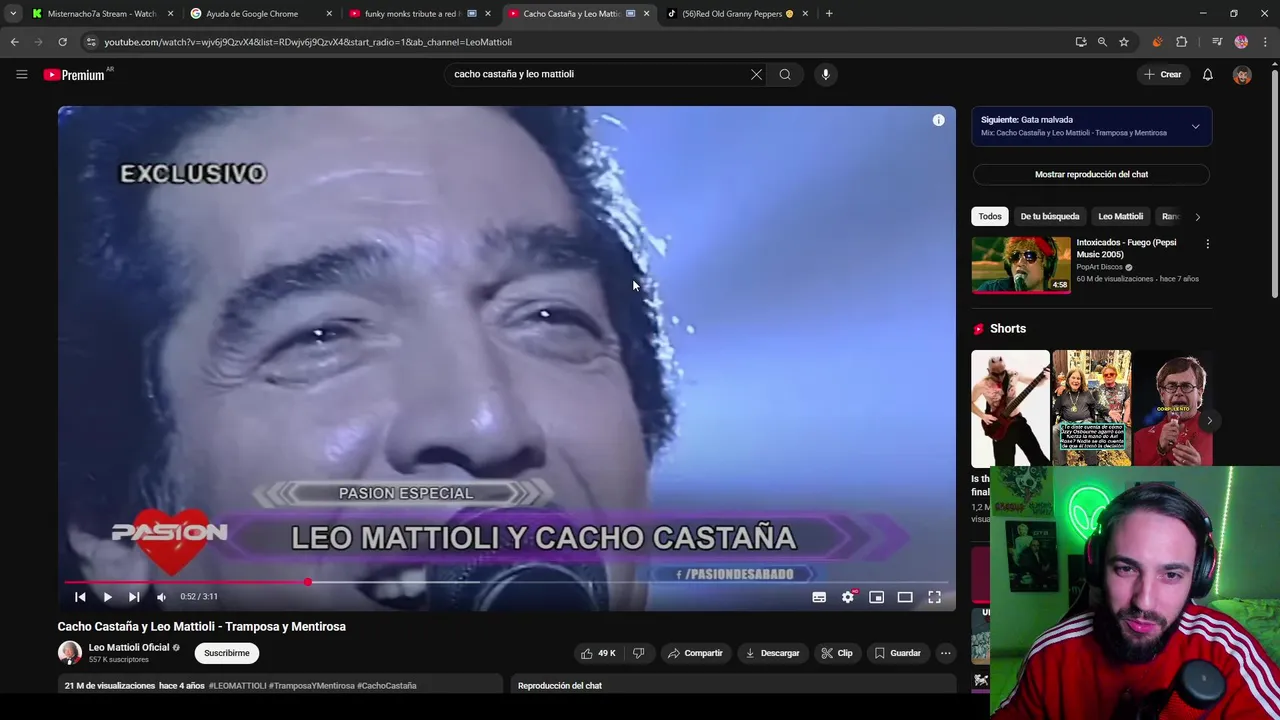Save the video with Guardar
The width and height of the screenshot is (1280, 720).
point(897,653)
